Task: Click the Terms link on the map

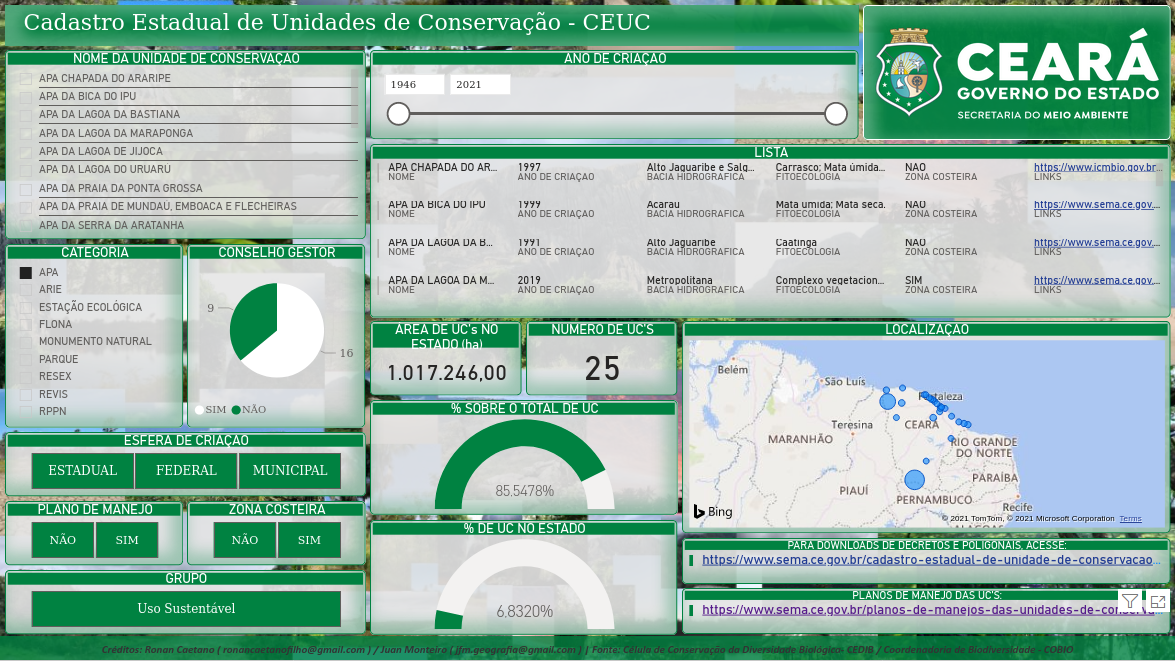Action: pyautogui.click(x=1130, y=519)
